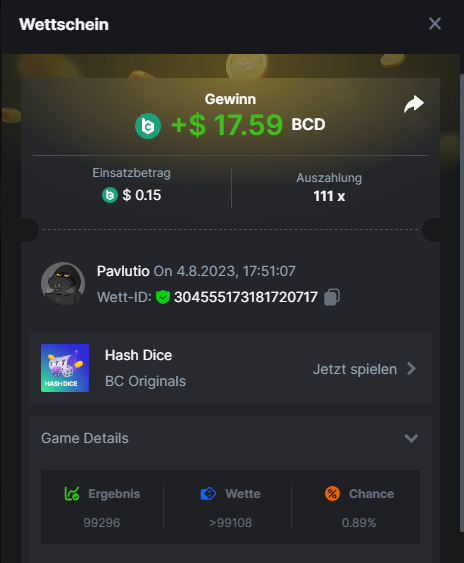Click the small coin icon near Einsatzbetrag
The image size is (464, 563).
[110, 195]
